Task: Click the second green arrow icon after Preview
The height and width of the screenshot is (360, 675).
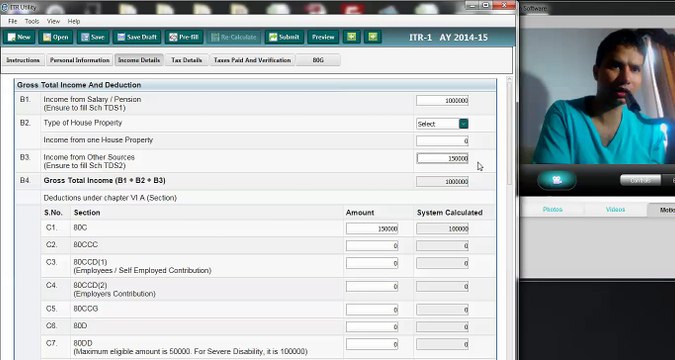Action: coord(373,37)
